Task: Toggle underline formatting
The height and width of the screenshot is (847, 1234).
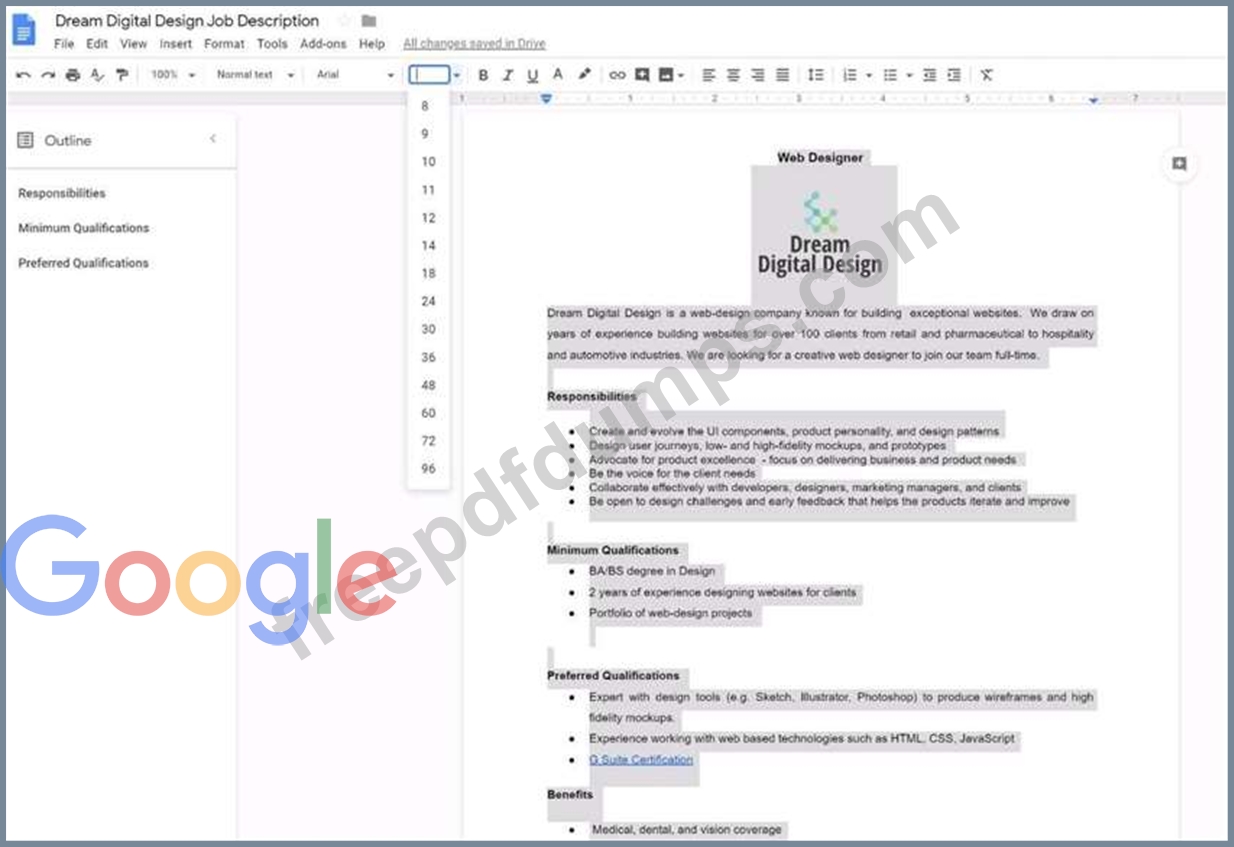Action: coord(532,75)
